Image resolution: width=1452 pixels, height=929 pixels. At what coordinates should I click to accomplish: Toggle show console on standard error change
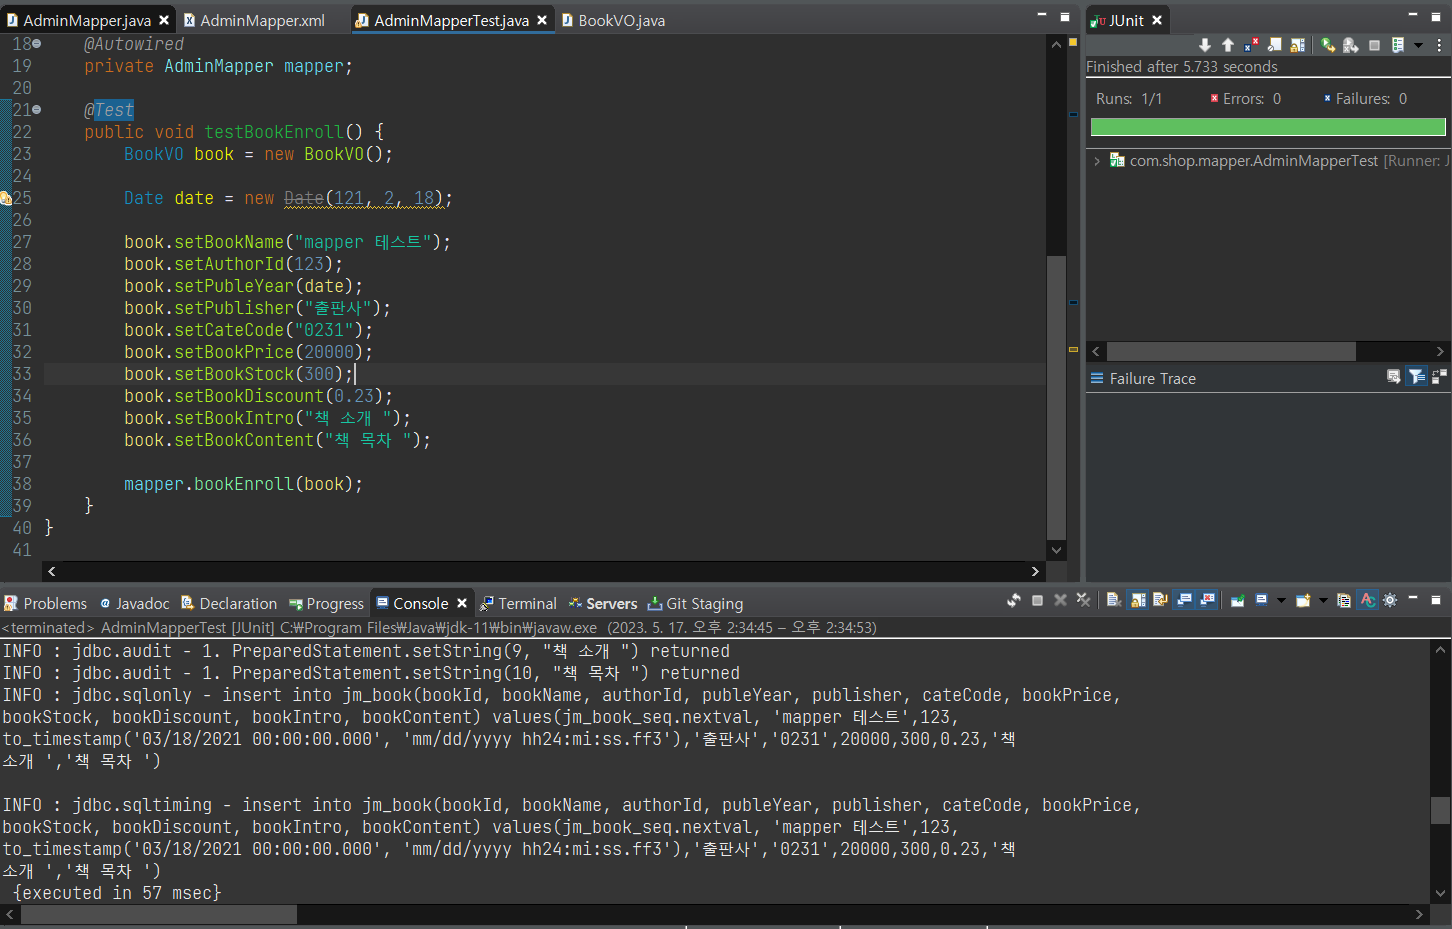[x=1208, y=600]
